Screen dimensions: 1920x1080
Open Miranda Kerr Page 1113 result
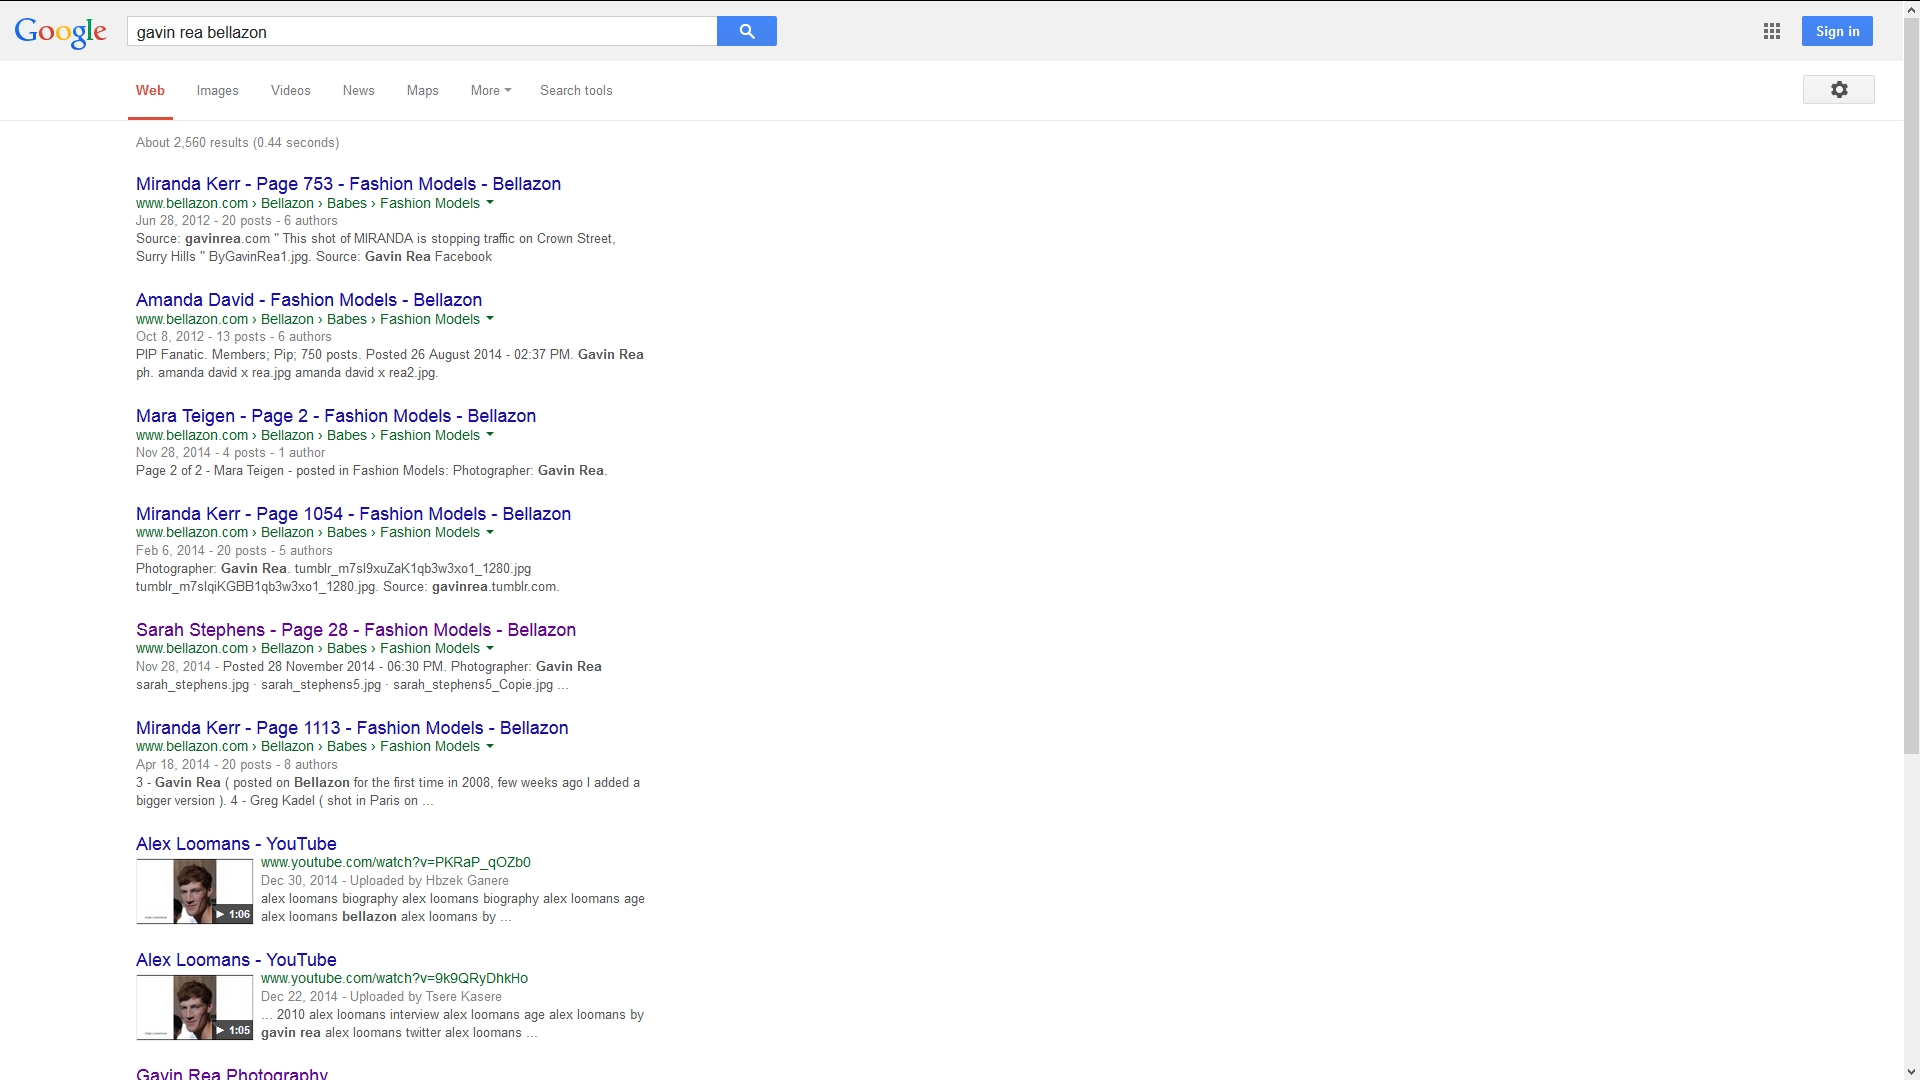(x=351, y=728)
